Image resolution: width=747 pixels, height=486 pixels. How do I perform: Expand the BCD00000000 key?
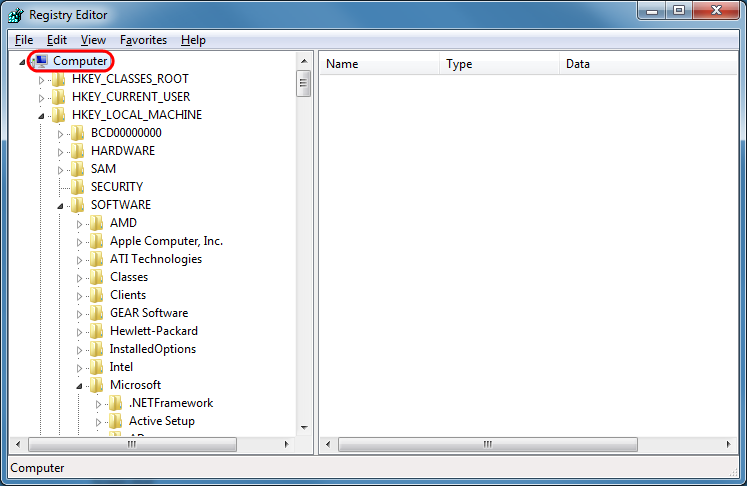61,134
